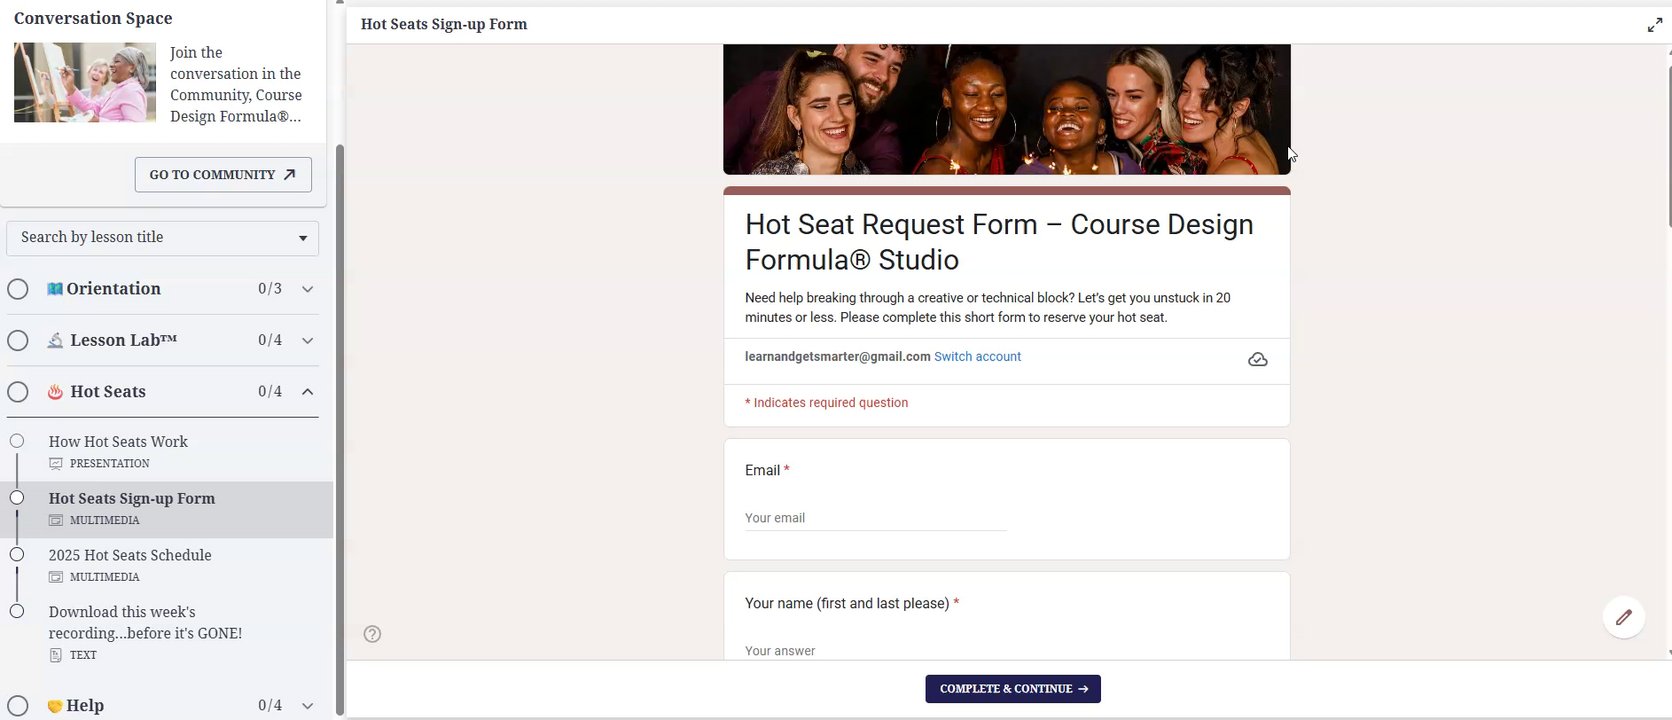Open the 2025 Hot Seats Schedule lesson
The height and width of the screenshot is (720, 1672).
130,556
